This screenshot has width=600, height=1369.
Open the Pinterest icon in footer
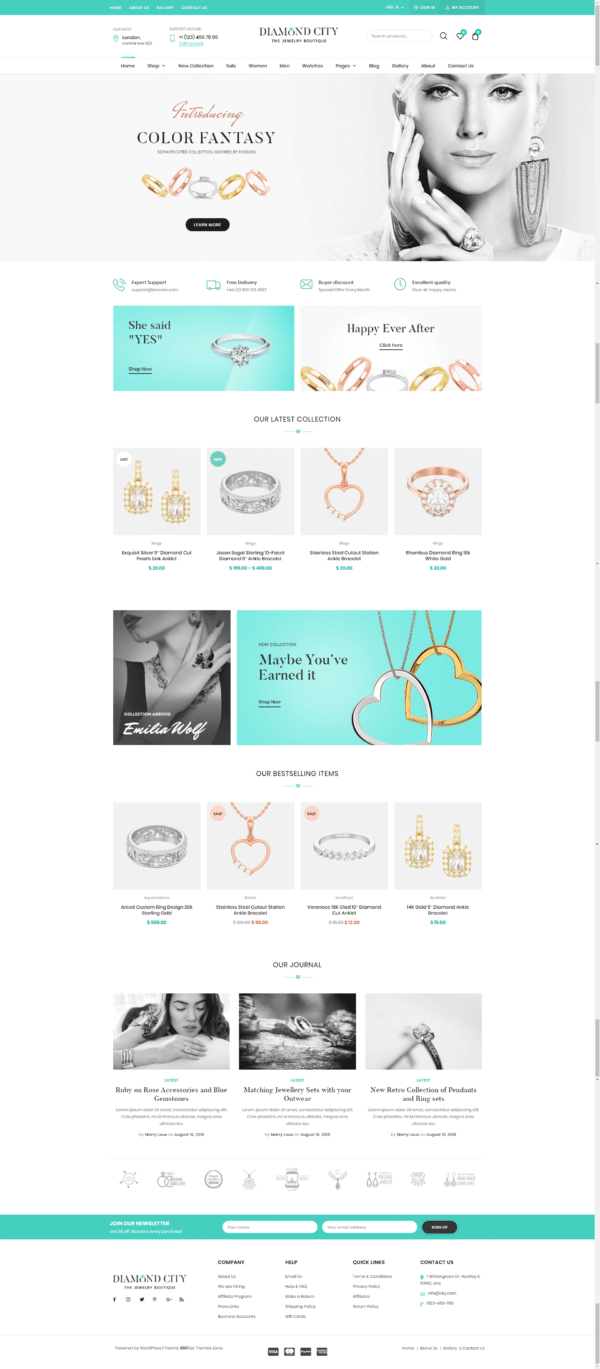click(x=155, y=1299)
